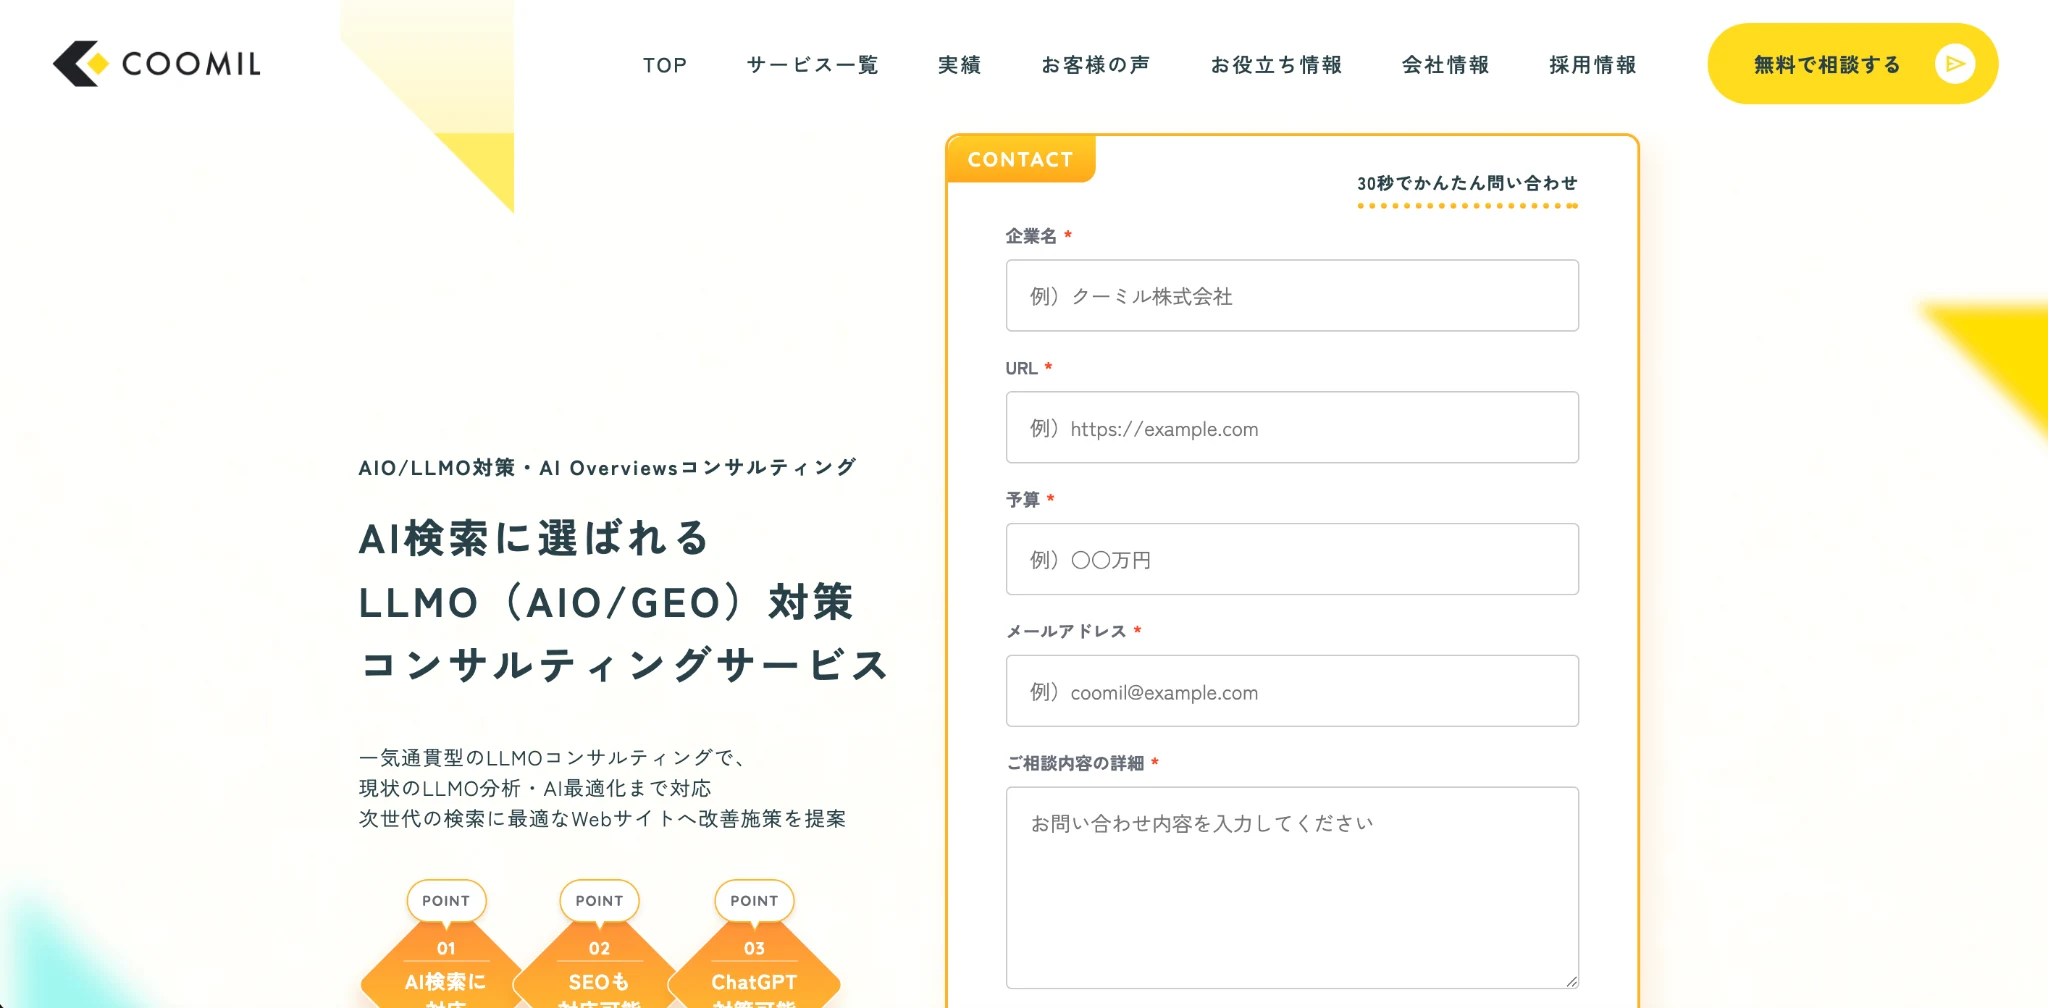Click the AIO/LLMO対策・AI Overviews subtitle text
The height and width of the screenshot is (1008, 2048).
[607, 467]
